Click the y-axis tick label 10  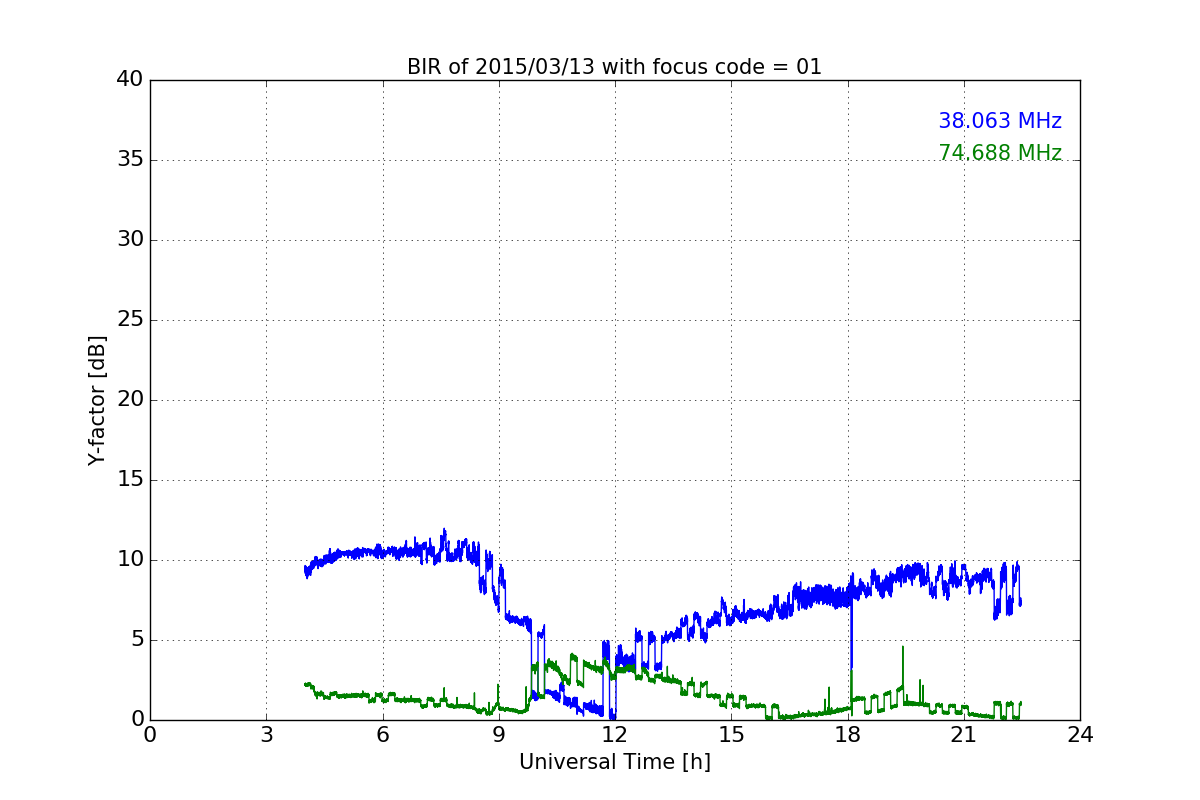pyautogui.click(x=129, y=560)
